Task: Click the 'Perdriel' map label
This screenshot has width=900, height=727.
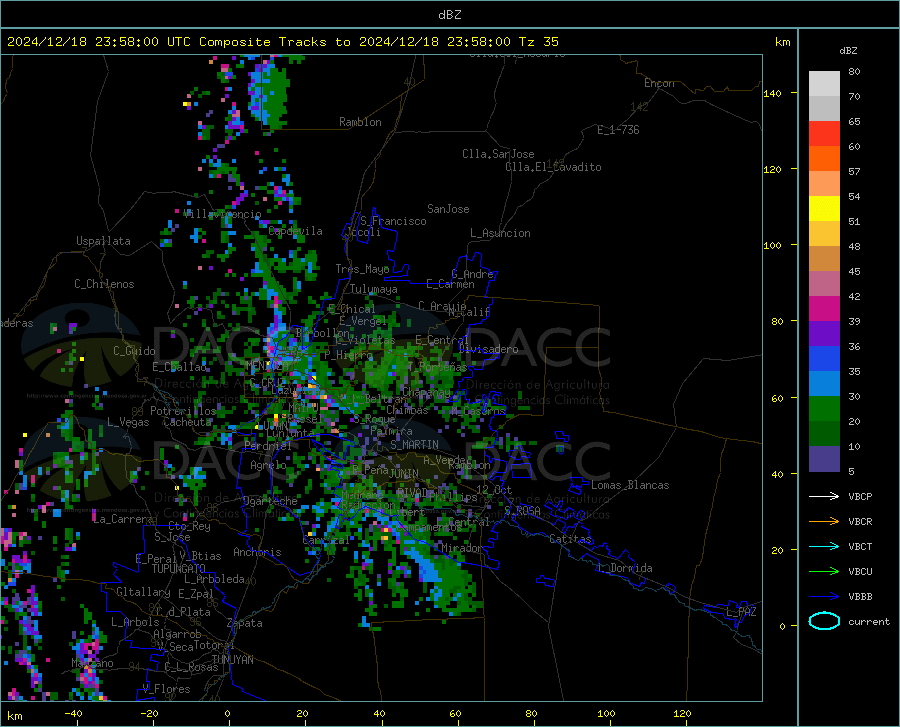Action: (x=268, y=445)
